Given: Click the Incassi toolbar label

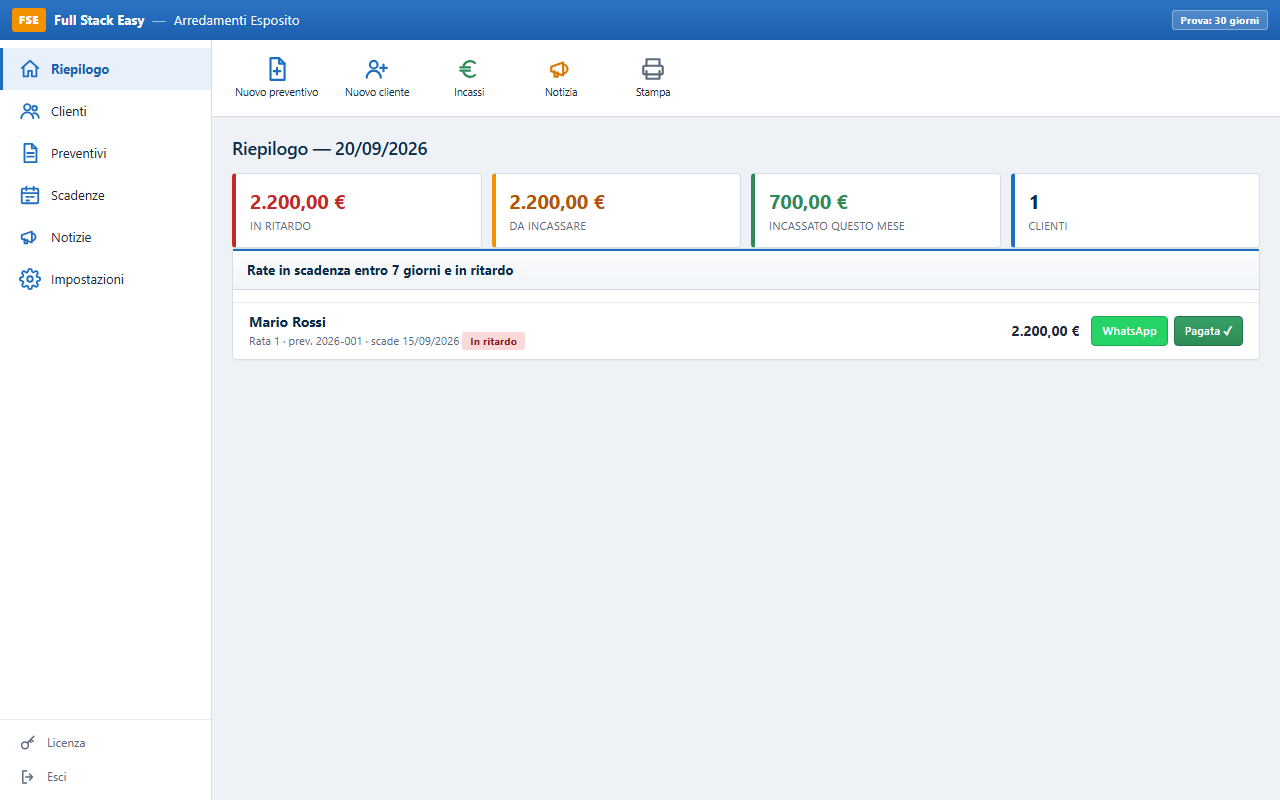Looking at the screenshot, I should point(469,92).
